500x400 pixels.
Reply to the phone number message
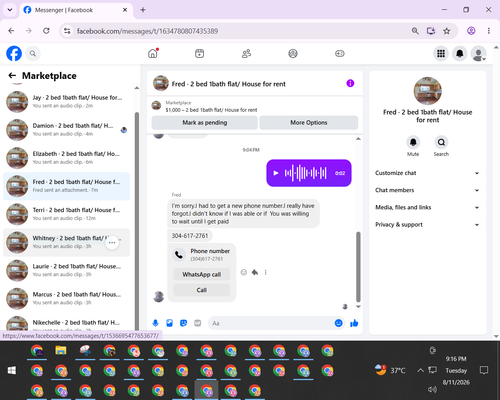(x=255, y=272)
